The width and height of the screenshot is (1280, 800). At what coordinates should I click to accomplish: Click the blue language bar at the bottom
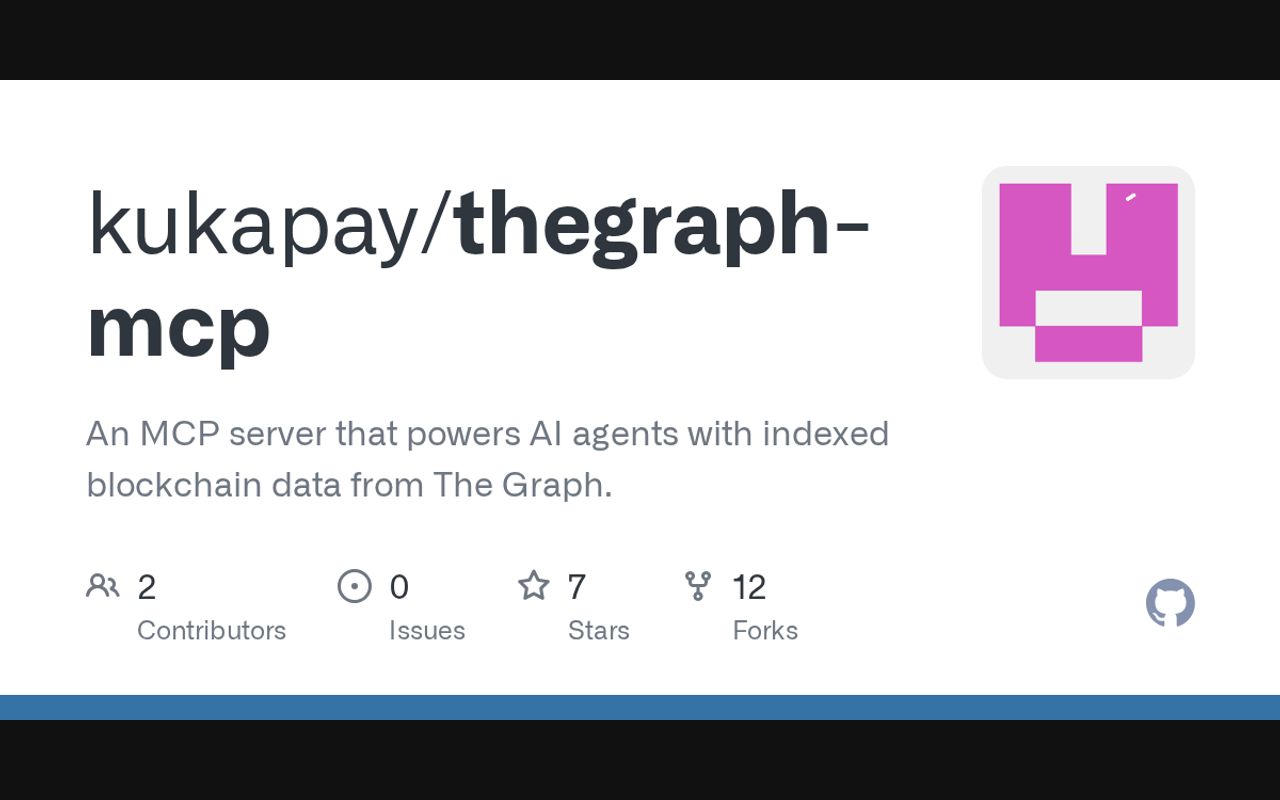[640, 707]
